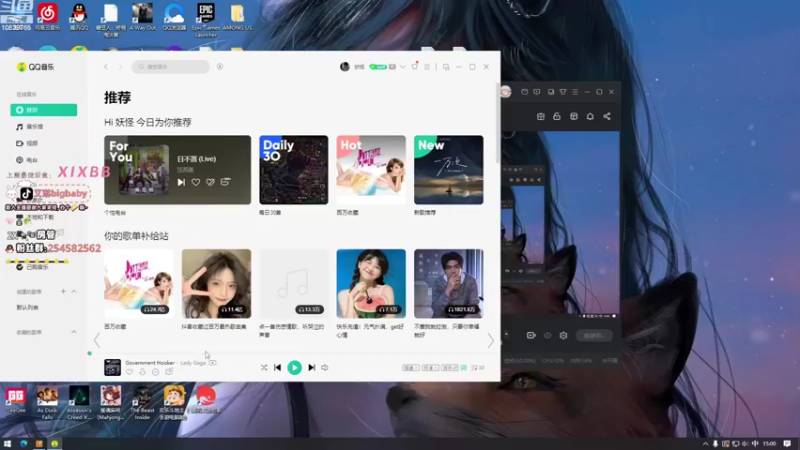Open the comments icon for the current song

169,372
